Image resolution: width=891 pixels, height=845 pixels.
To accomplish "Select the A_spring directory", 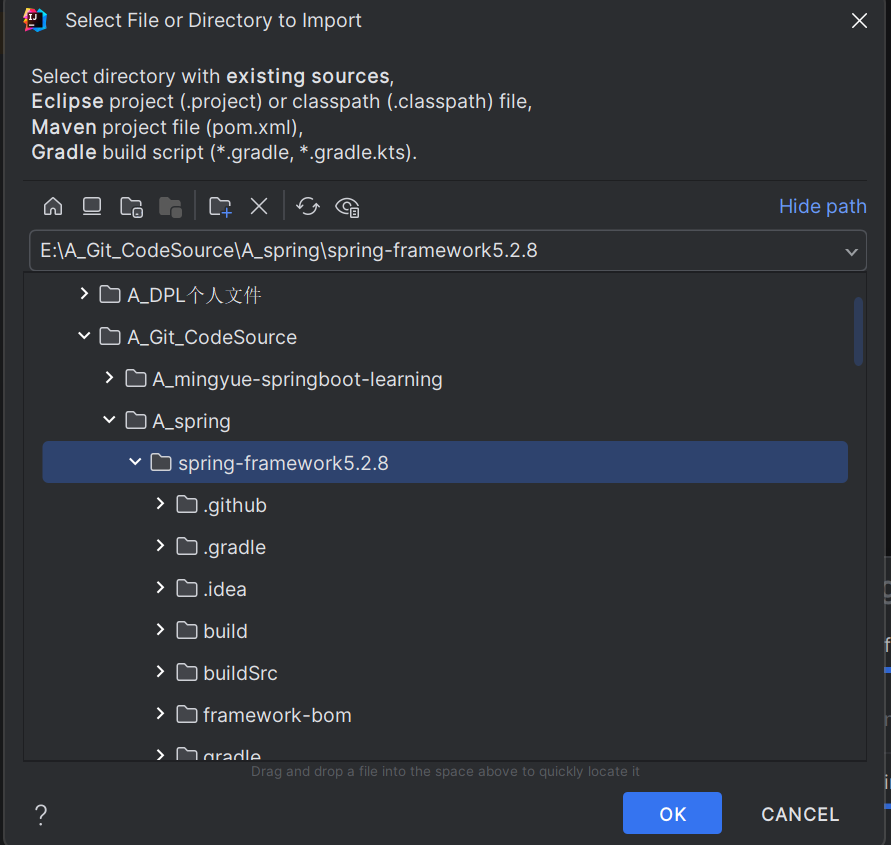I will tap(445, 421).
